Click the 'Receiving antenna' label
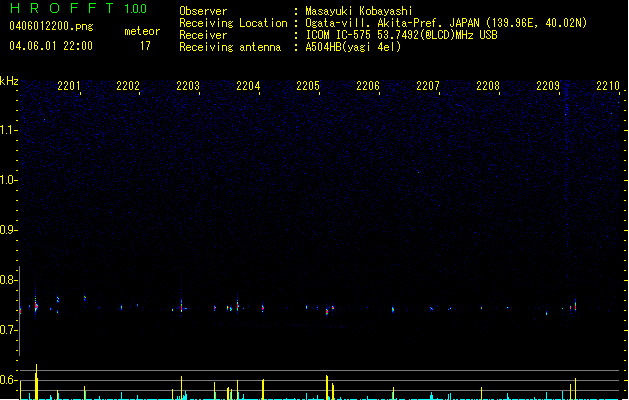The height and width of the screenshot is (400, 629). pyautogui.click(x=230, y=47)
